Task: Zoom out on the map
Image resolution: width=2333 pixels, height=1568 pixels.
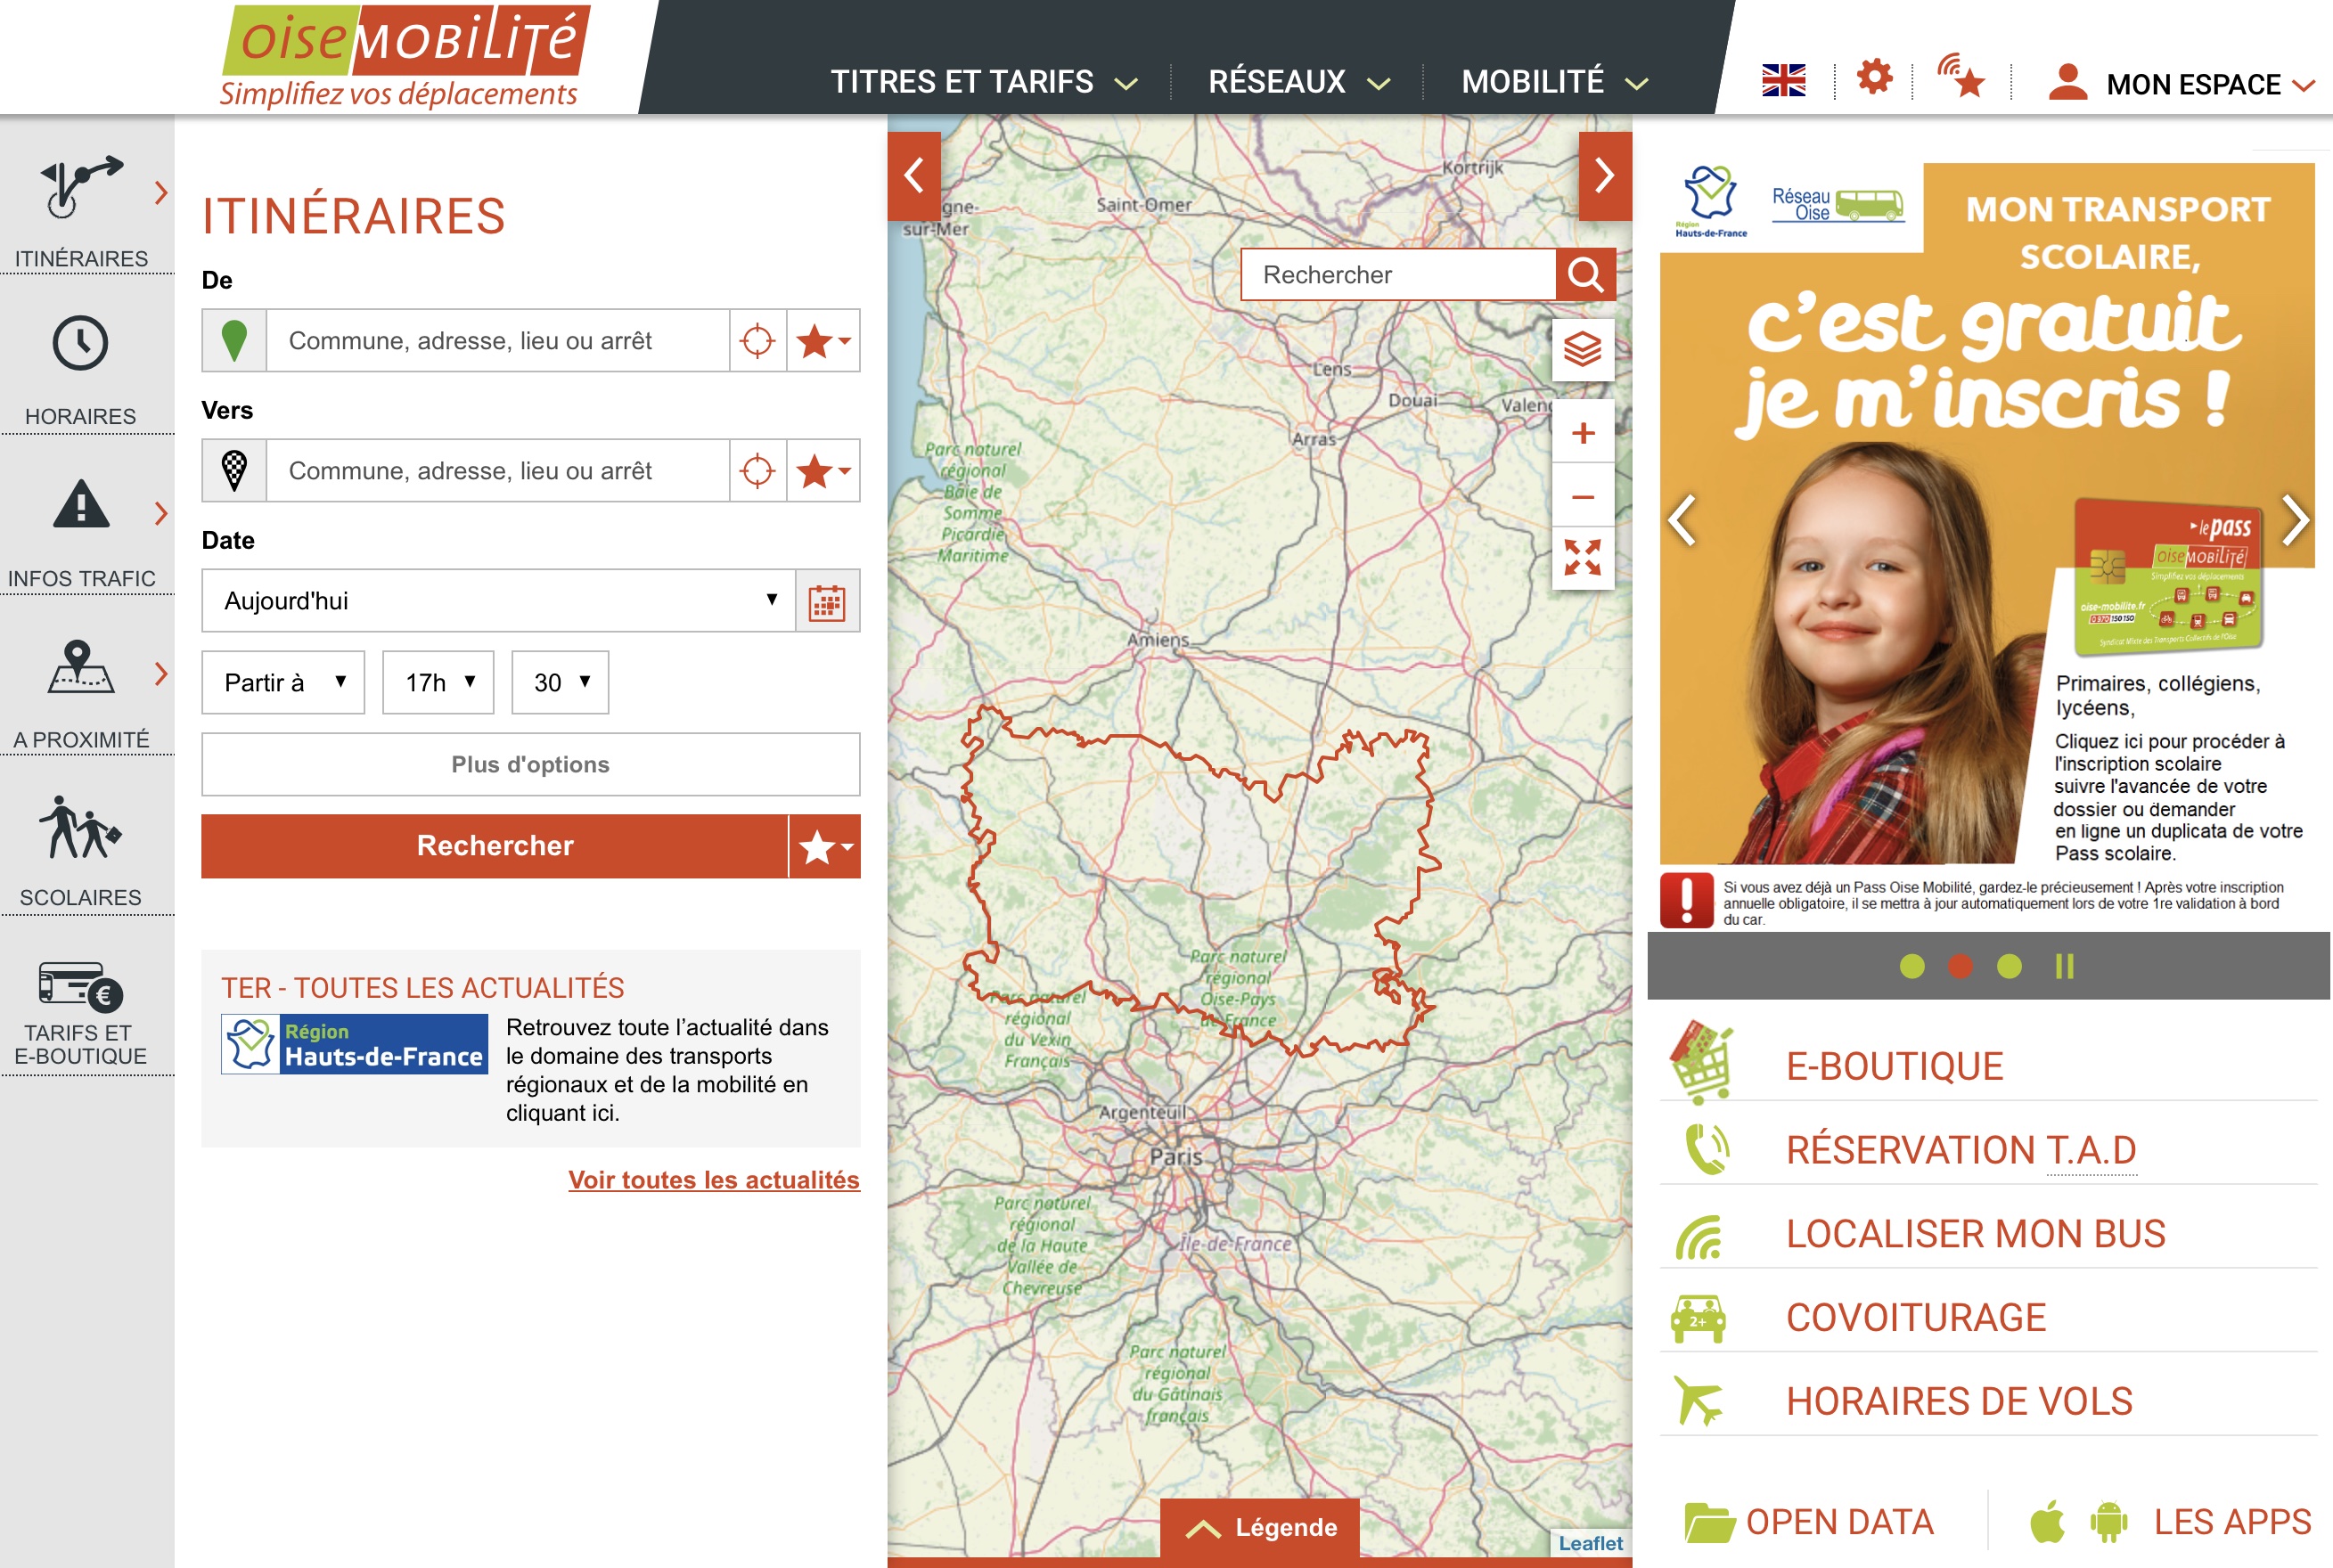Action: [1582, 496]
